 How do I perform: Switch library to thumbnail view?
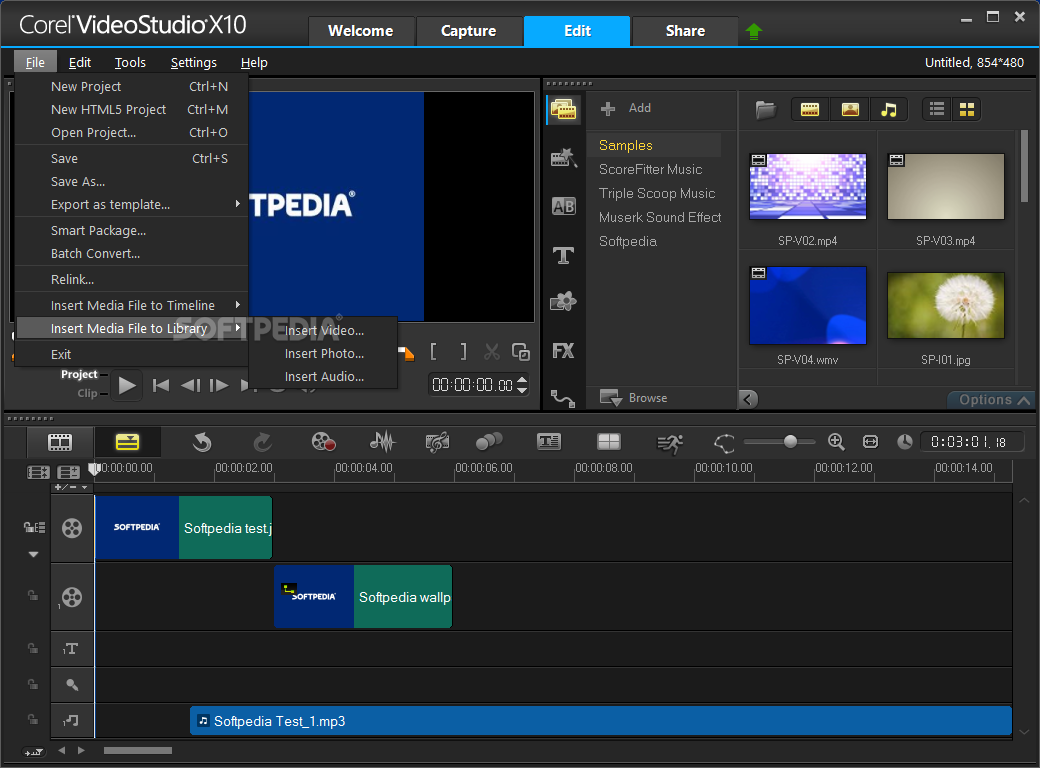point(966,109)
